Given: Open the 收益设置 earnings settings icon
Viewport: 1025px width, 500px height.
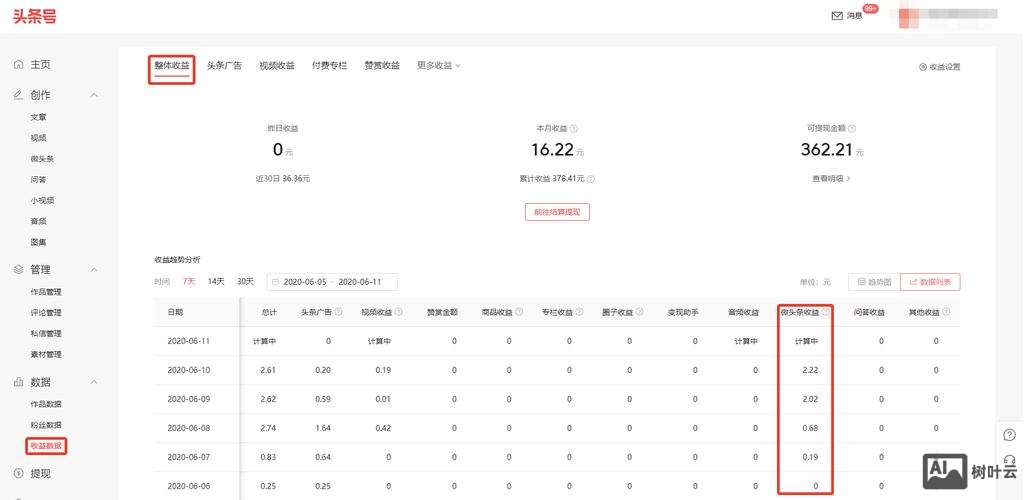Looking at the screenshot, I should coord(922,67).
